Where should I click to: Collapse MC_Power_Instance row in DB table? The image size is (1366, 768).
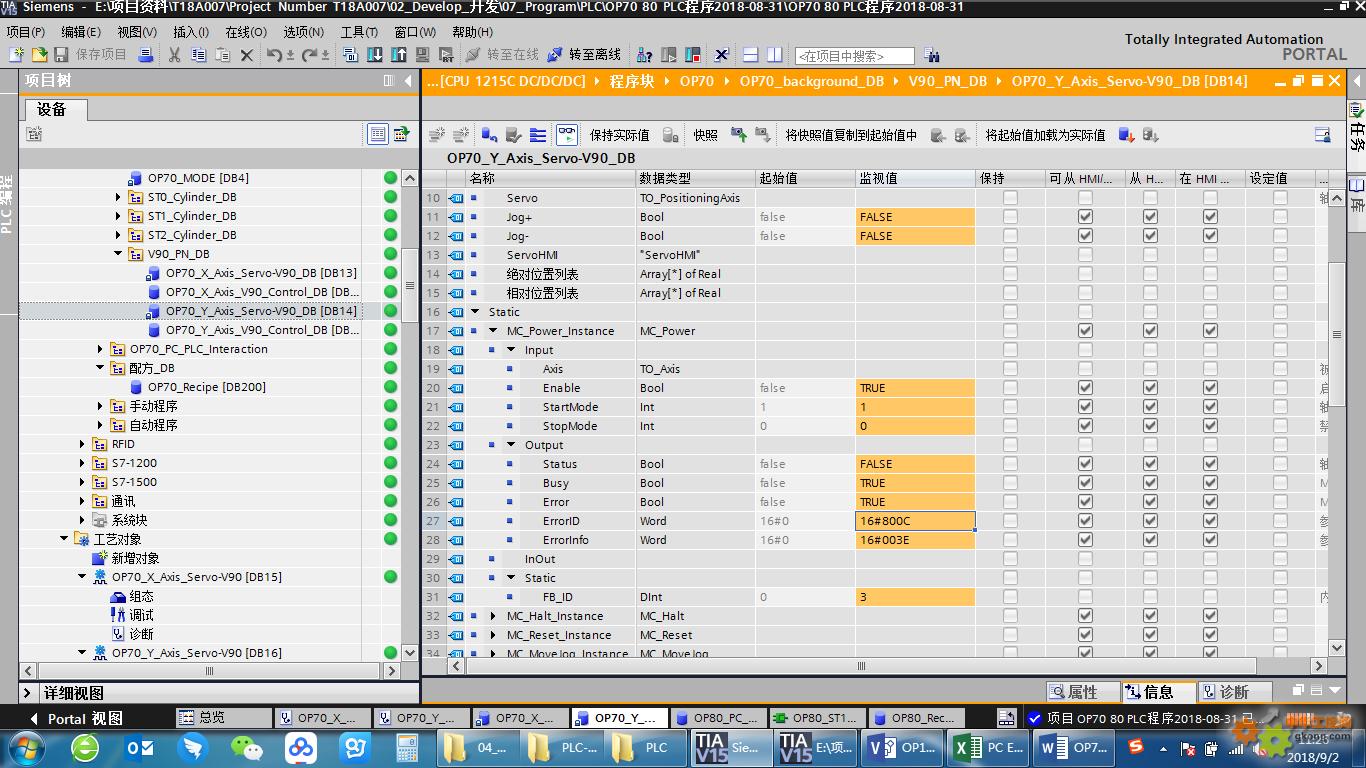(x=493, y=331)
